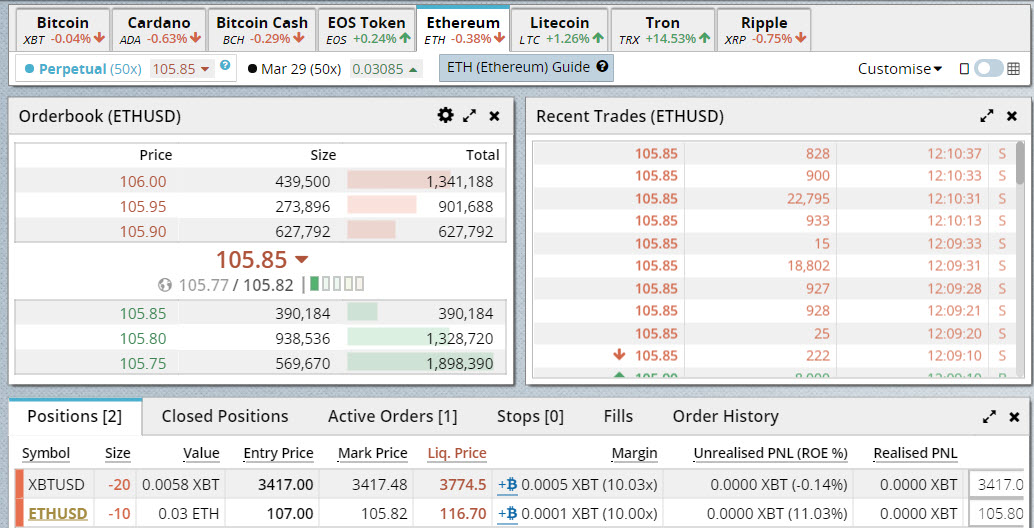Click the Mark Price column header
1034x528 pixels.
point(373,453)
